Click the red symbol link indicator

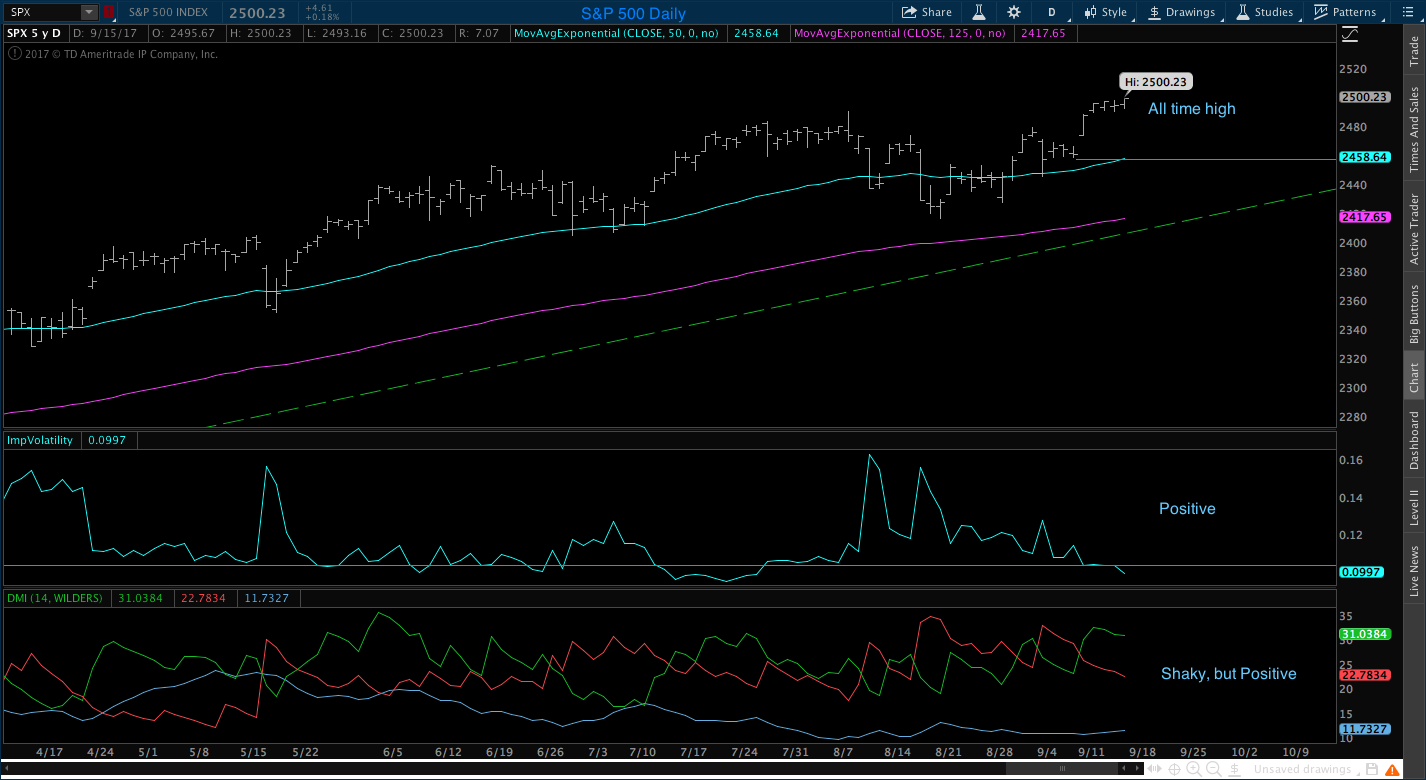[108, 12]
